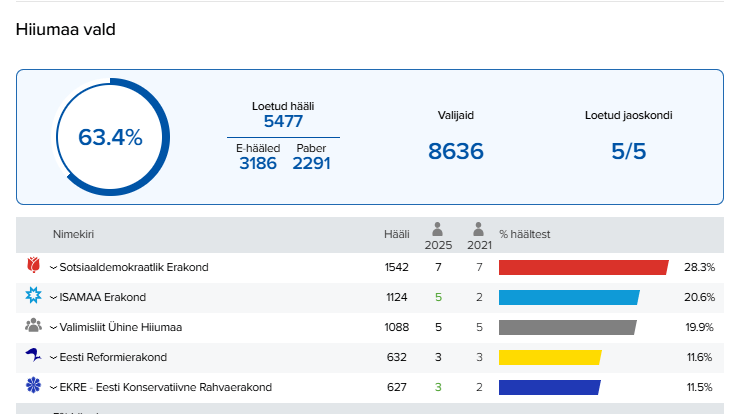Click the red 28.3% vote share bar
The height and width of the screenshot is (414, 736).
(582, 267)
